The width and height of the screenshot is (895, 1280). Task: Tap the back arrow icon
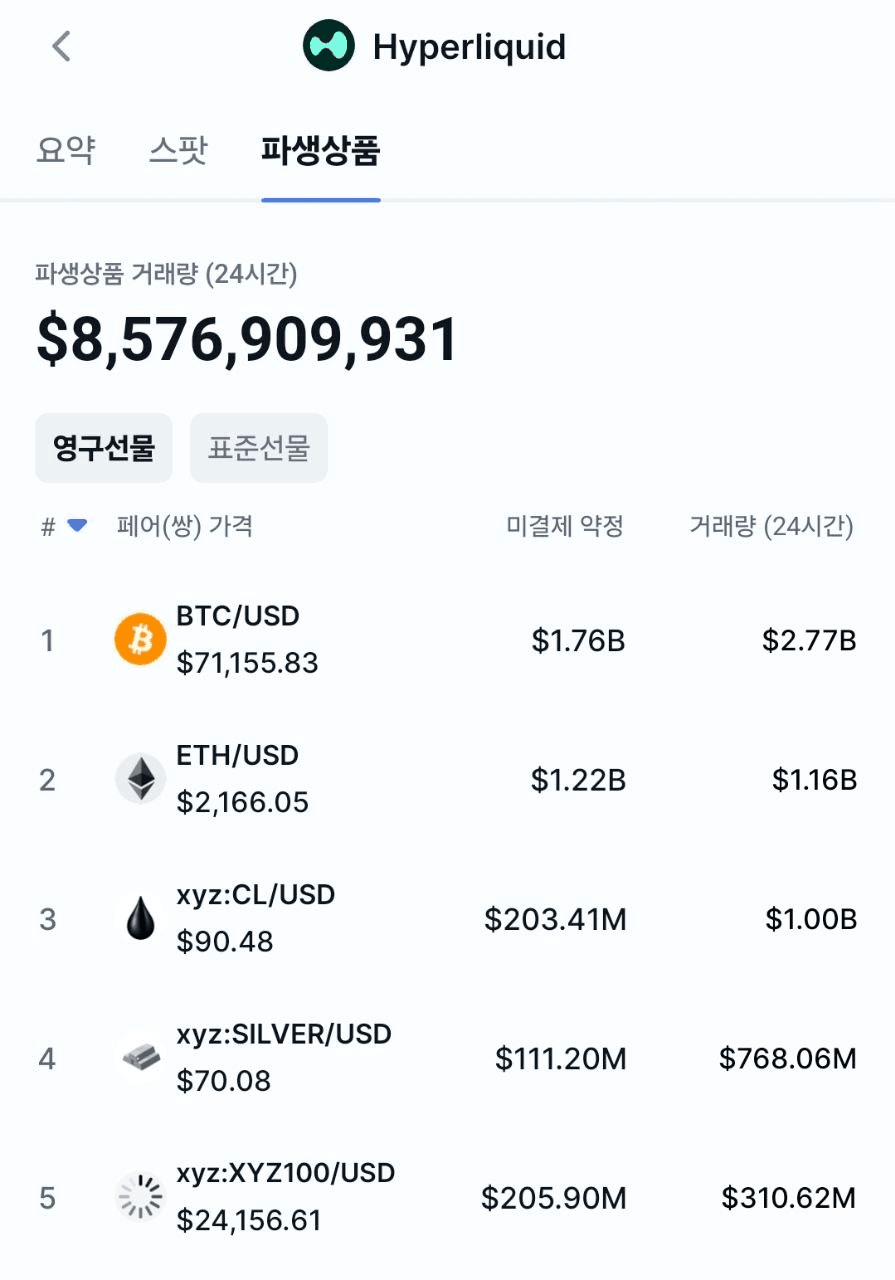(62, 46)
